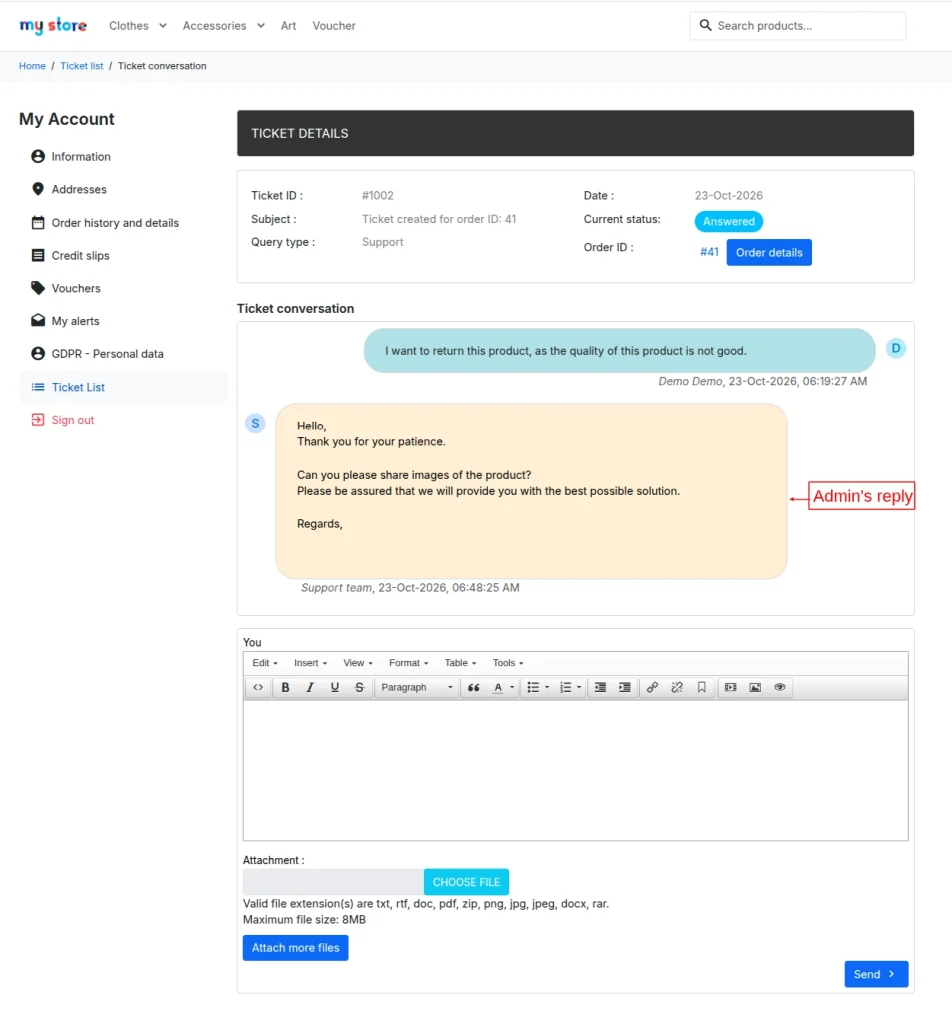Send the ticket reply
This screenshot has width=952, height=1024.
pos(876,974)
